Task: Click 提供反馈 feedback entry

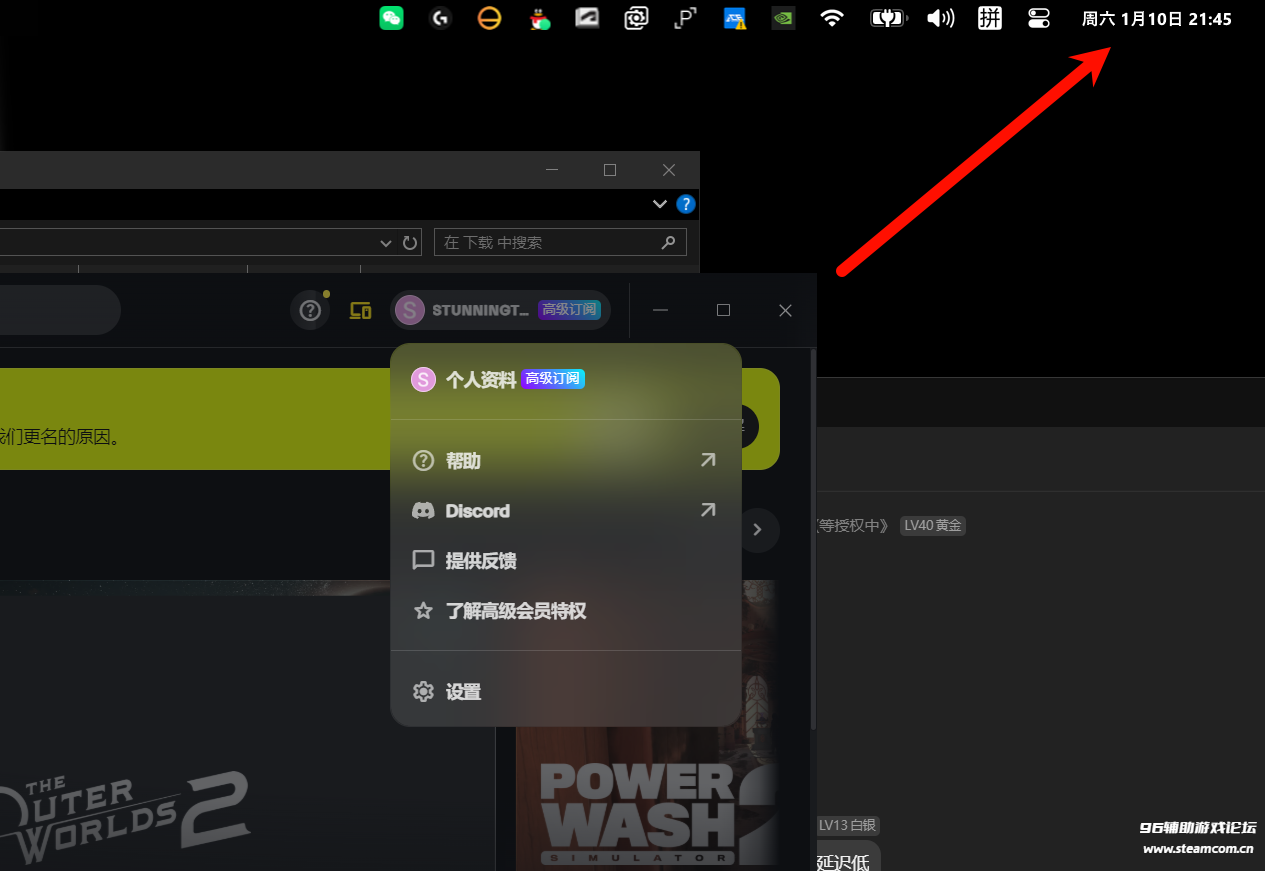Action: (x=480, y=561)
